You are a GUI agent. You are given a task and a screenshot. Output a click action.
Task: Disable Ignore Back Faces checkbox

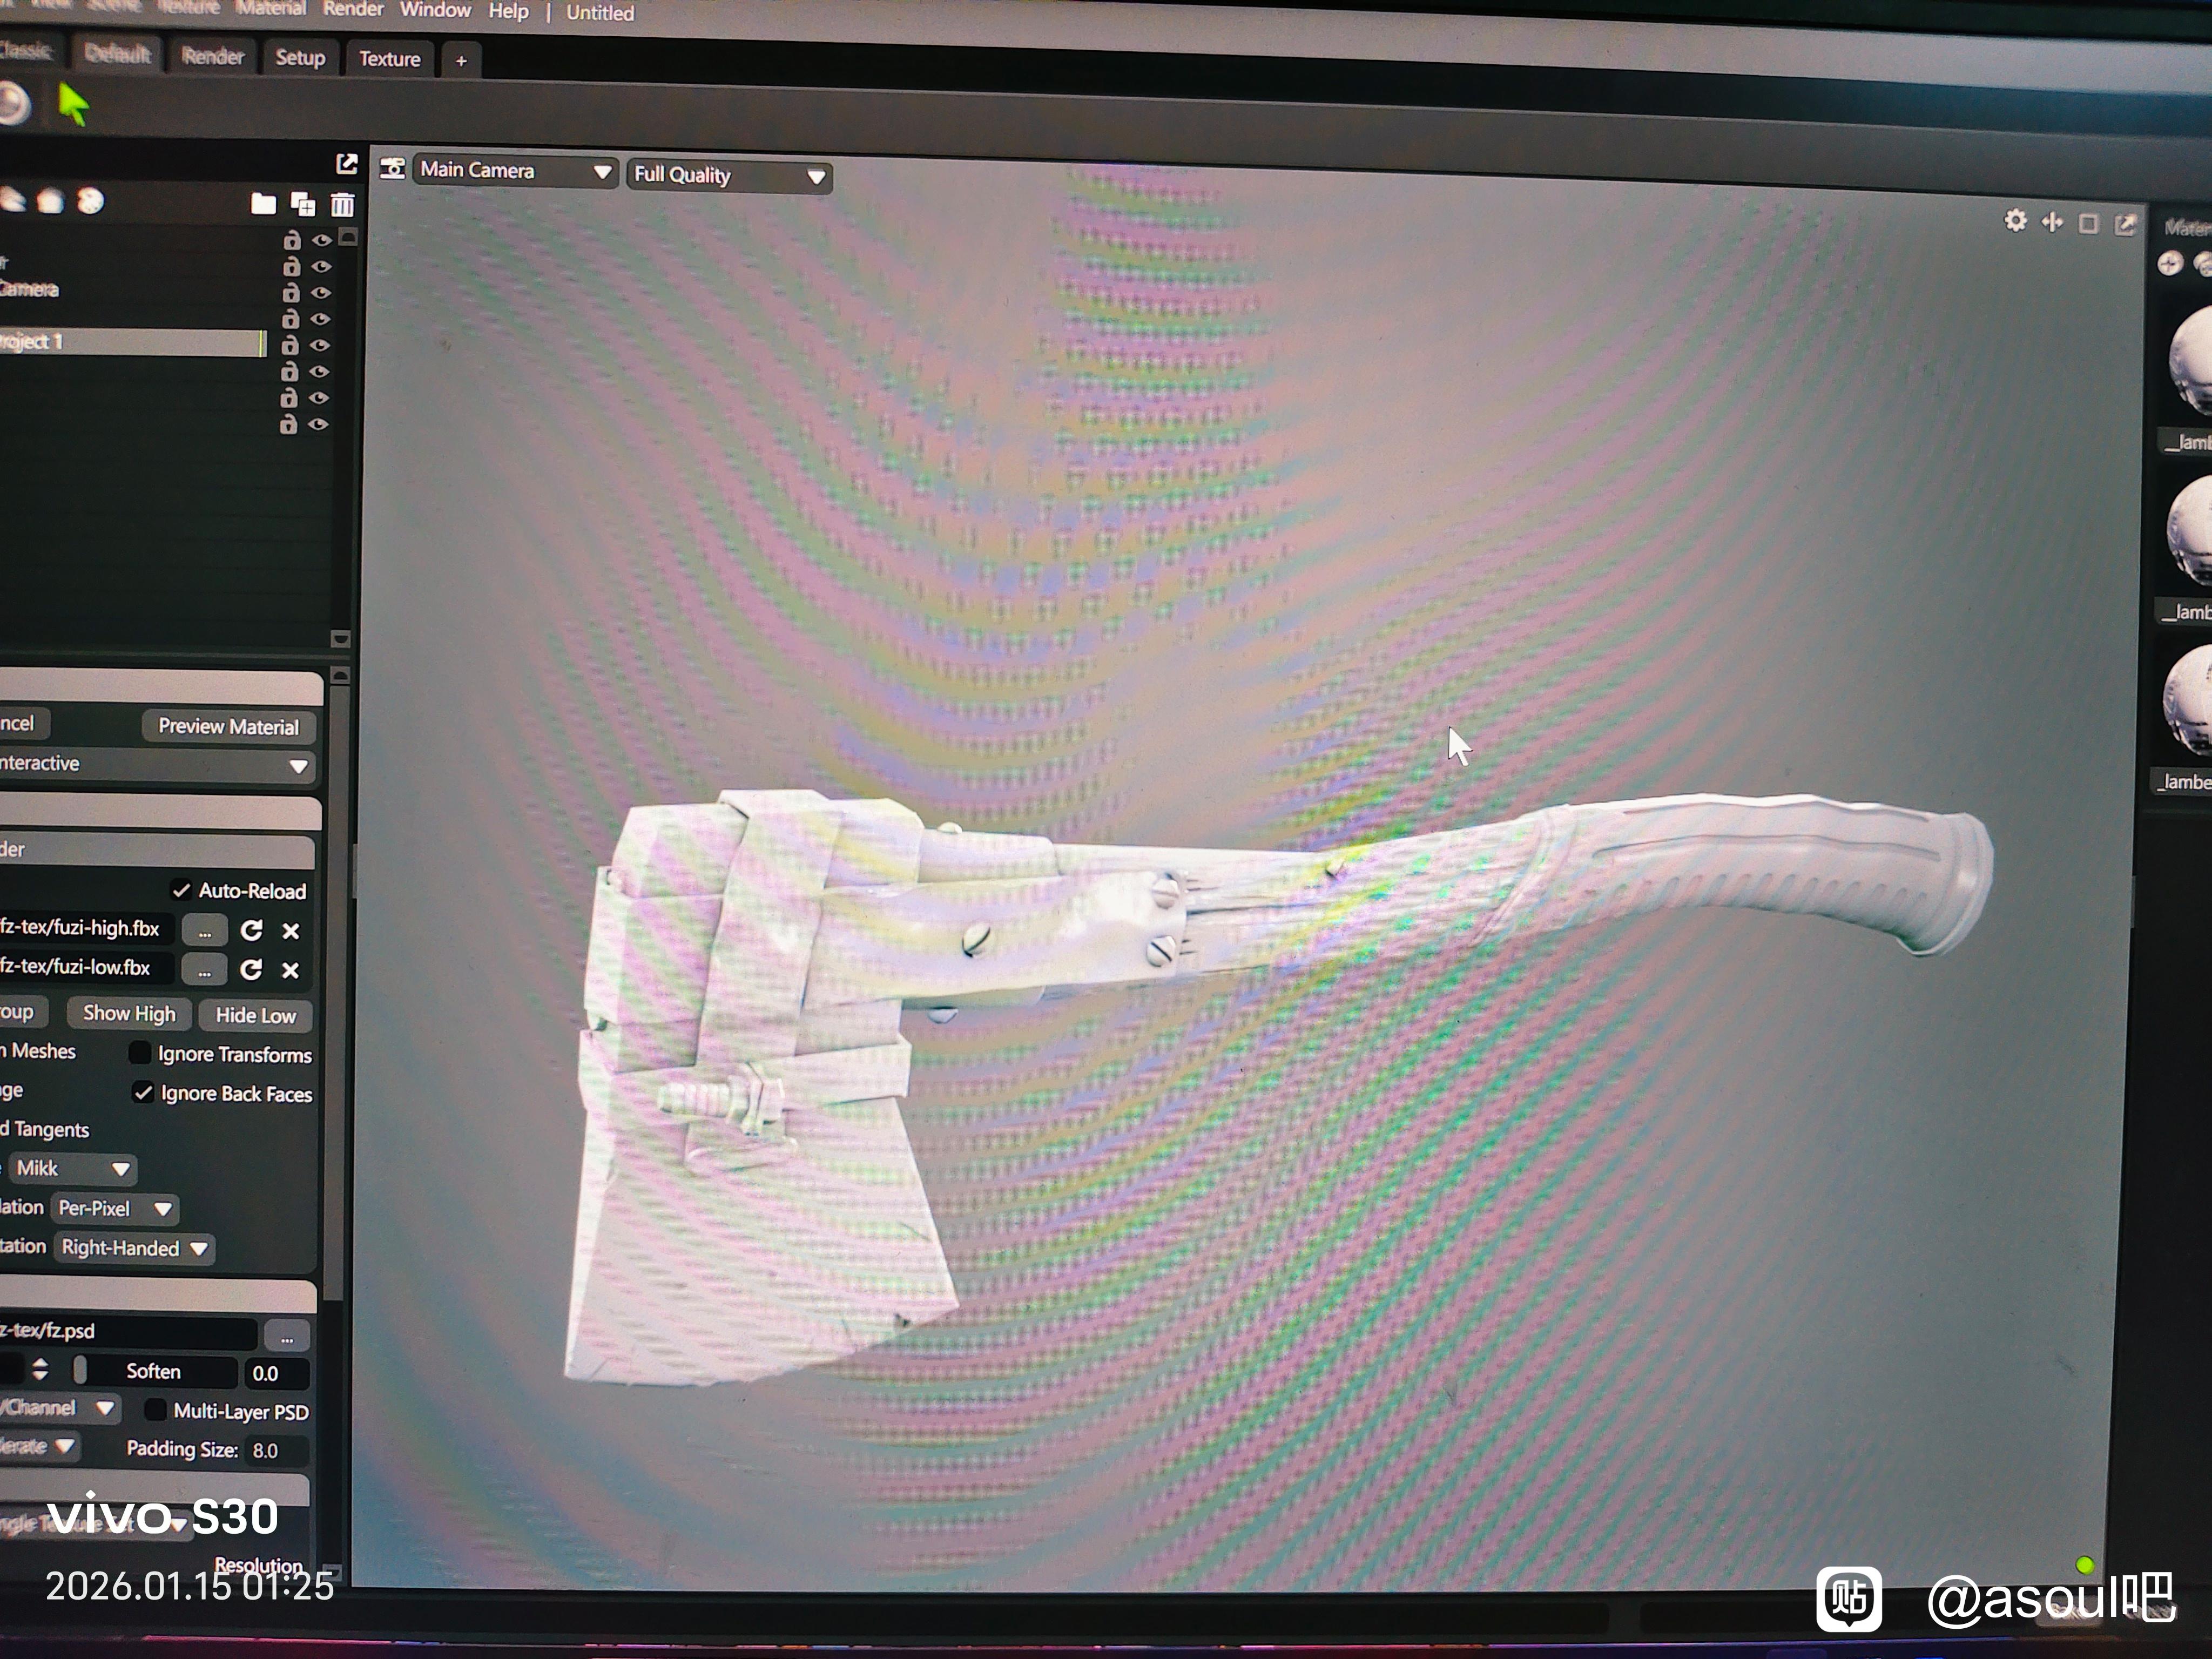[x=143, y=1093]
